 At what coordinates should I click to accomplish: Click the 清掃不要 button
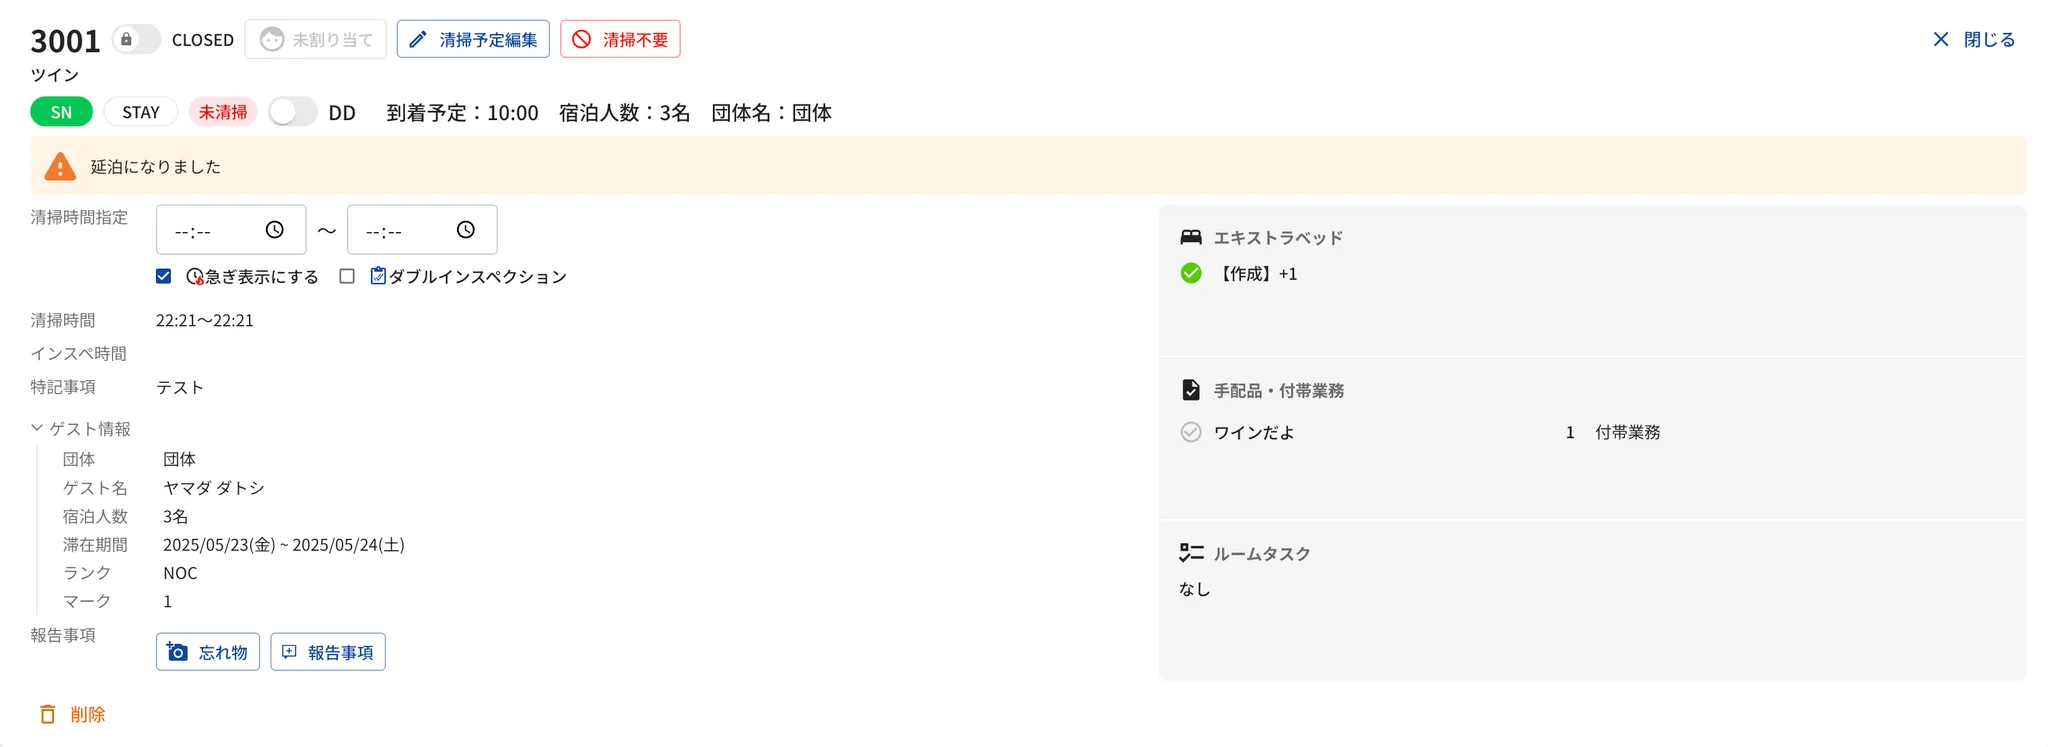tap(620, 40)
